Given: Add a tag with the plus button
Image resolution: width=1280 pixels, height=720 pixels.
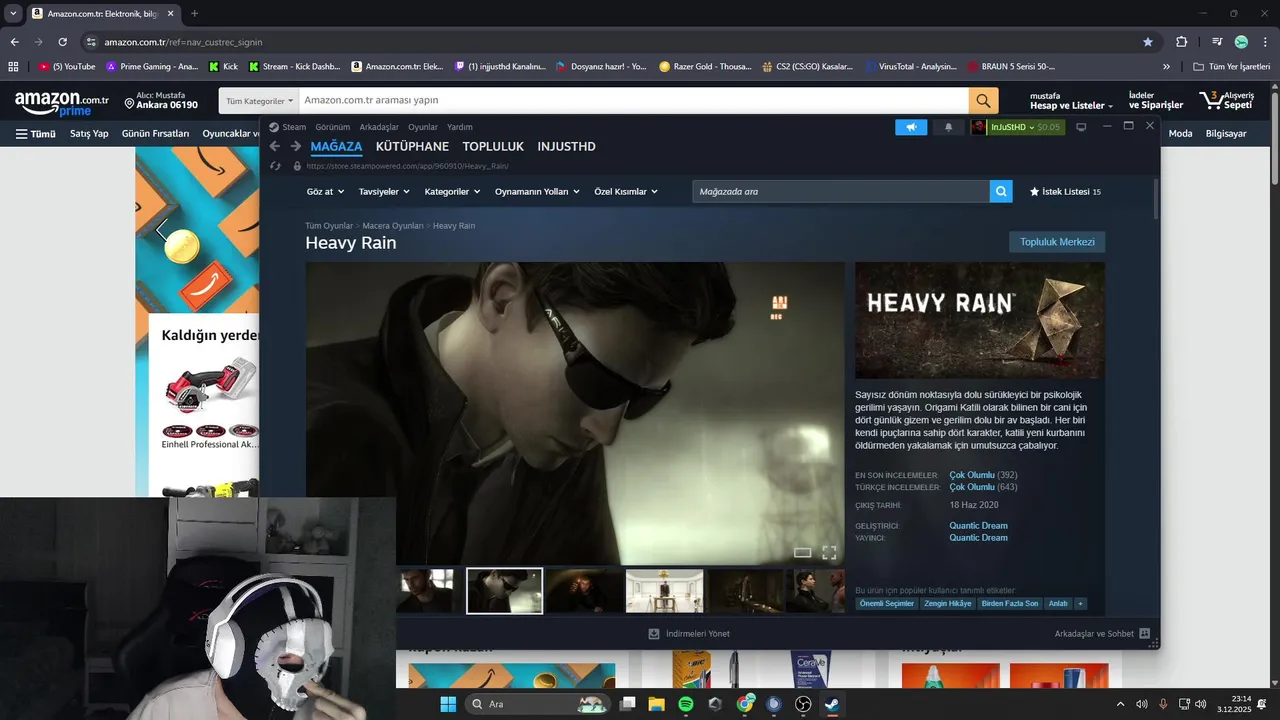Looking at the screenshot, I should (1080, 604).
